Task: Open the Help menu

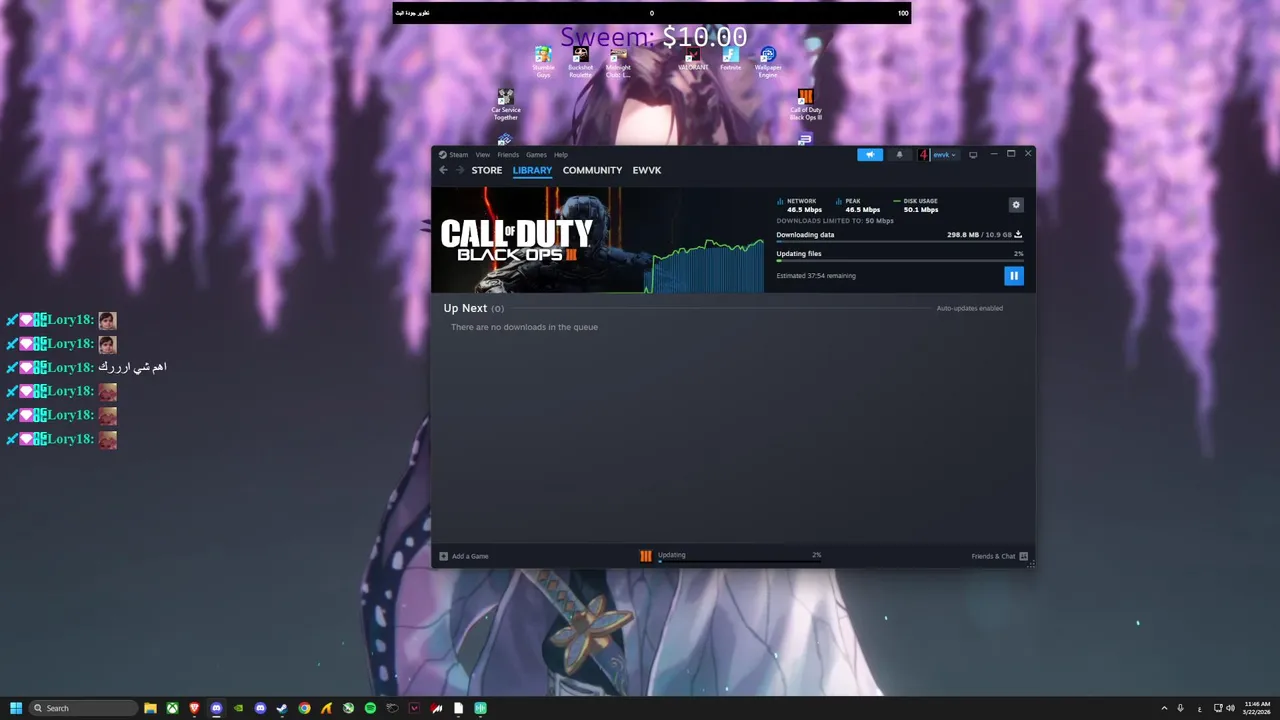Action: point(561,155)
